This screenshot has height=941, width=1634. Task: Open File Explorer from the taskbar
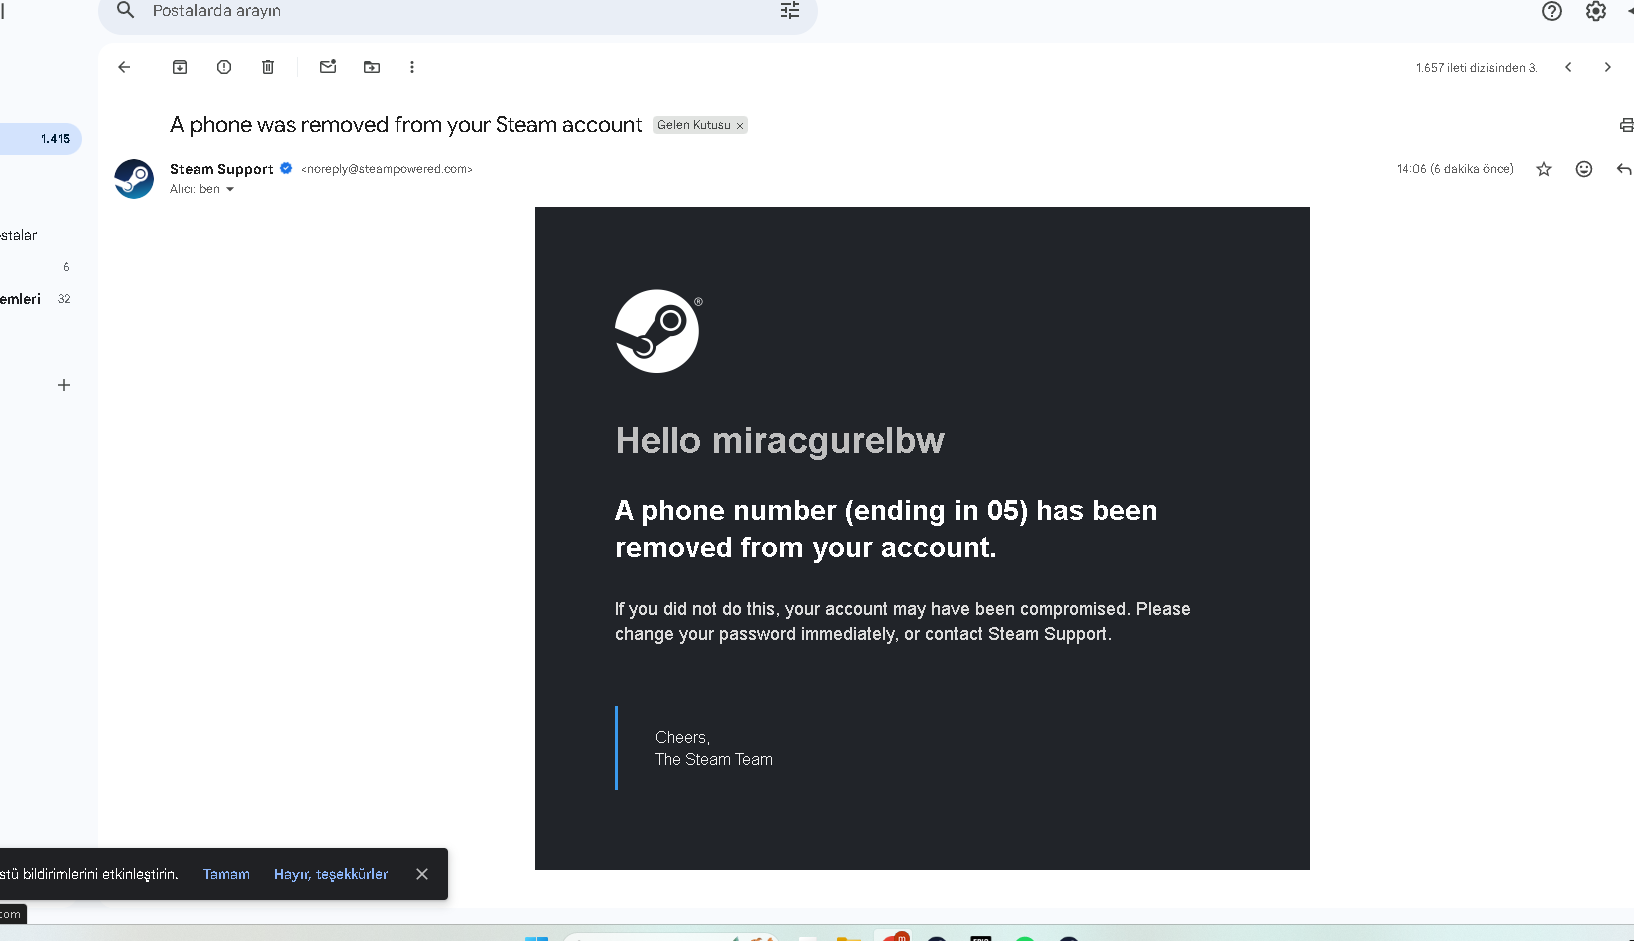coord(848,937)
